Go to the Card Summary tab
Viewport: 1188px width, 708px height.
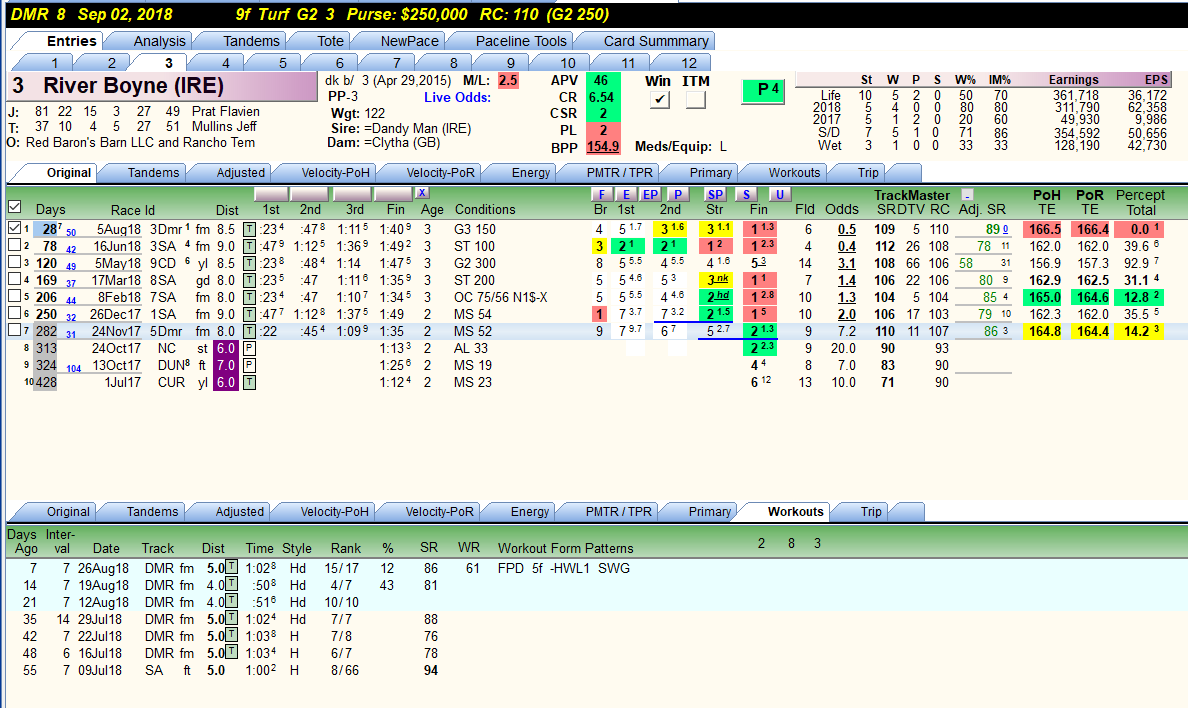[x=656, y=41]
